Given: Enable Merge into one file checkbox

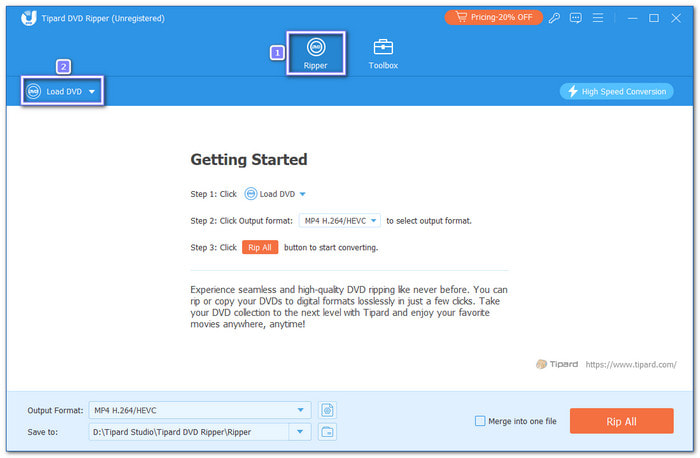Looking at the screenshot, I should click(x=480, y=421).
